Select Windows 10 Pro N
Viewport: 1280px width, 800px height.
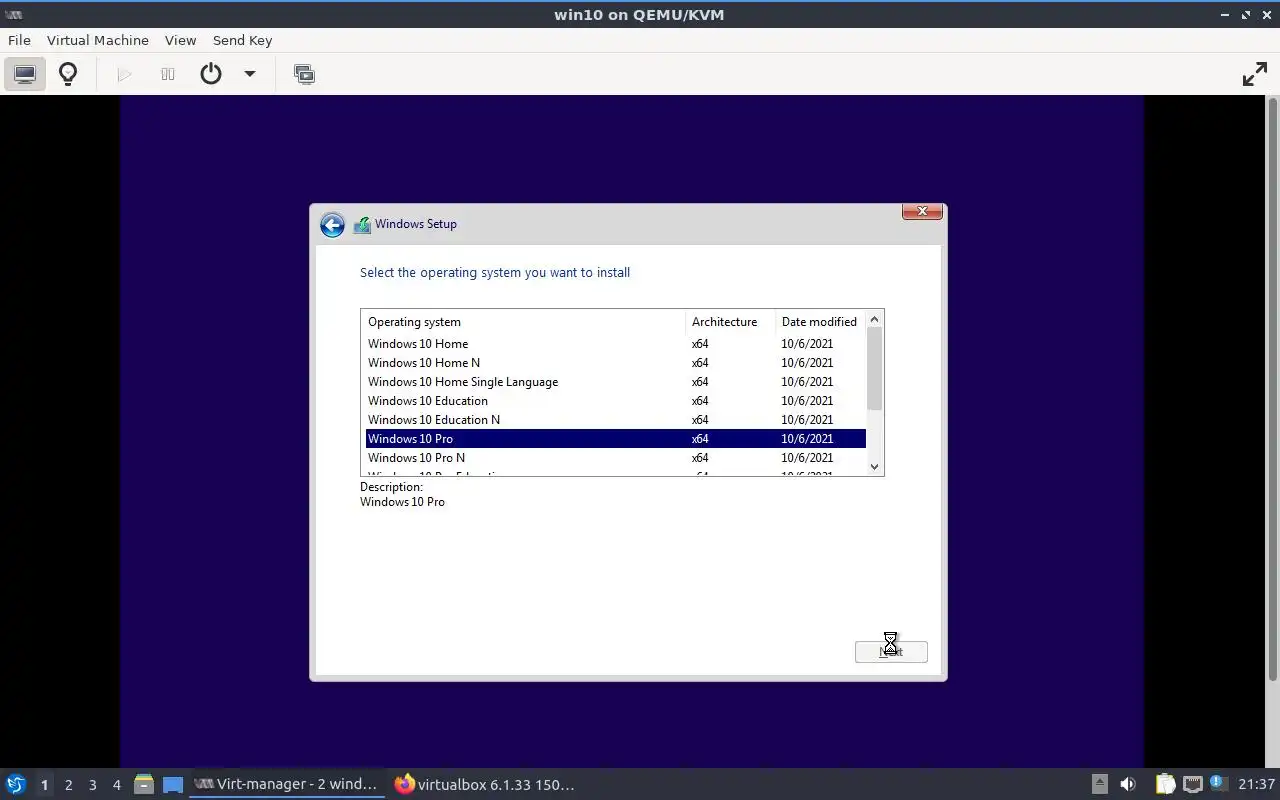coord(616,458)
